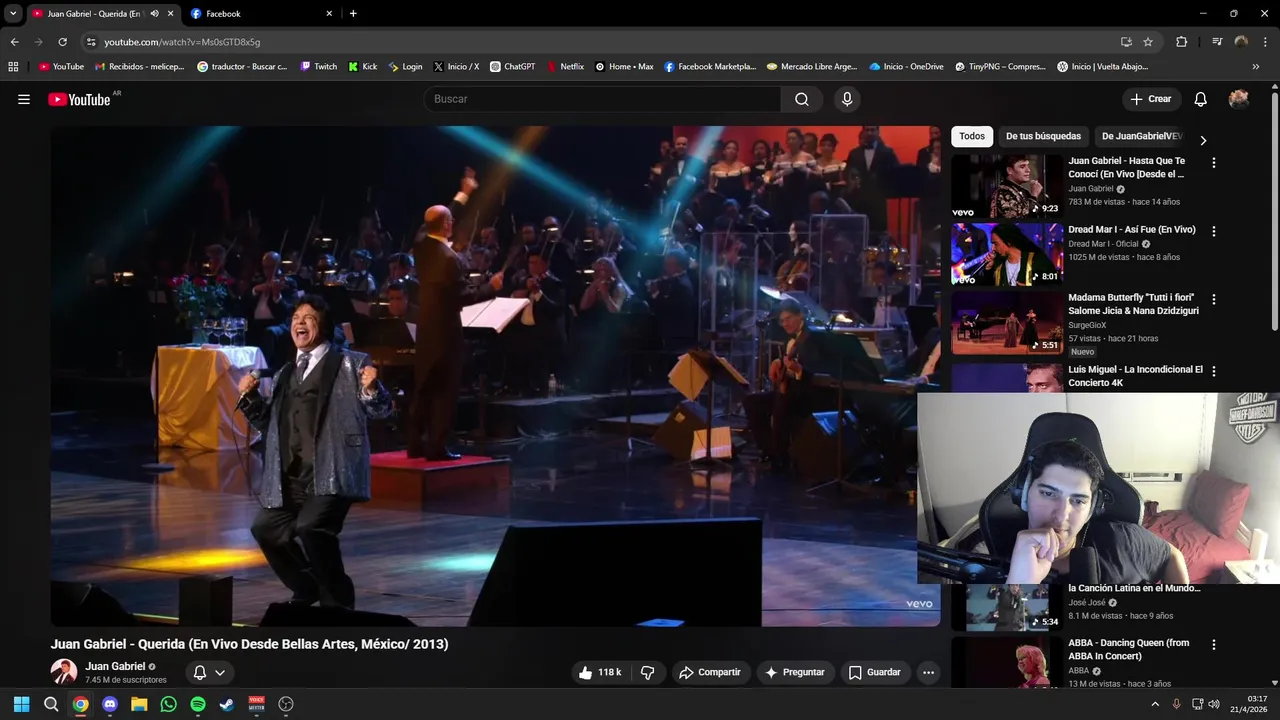
Task: Show more bookmarks with double chevron
Action: [x=1256, y=67]
